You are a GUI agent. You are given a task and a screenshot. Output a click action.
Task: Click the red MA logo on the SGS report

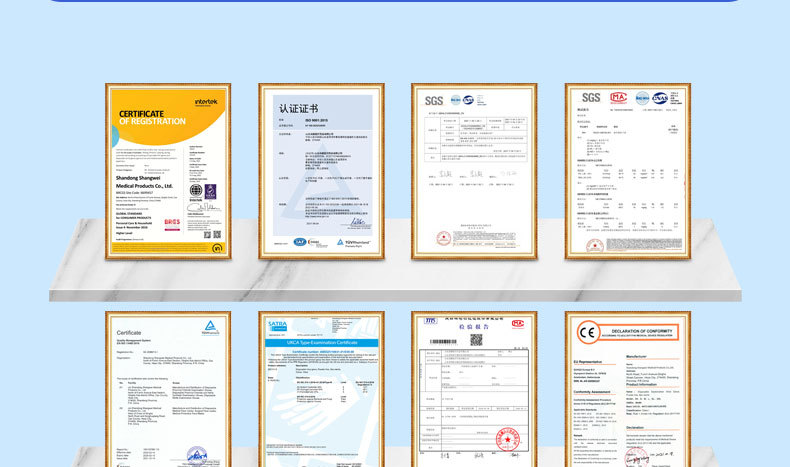pos(618,97)
